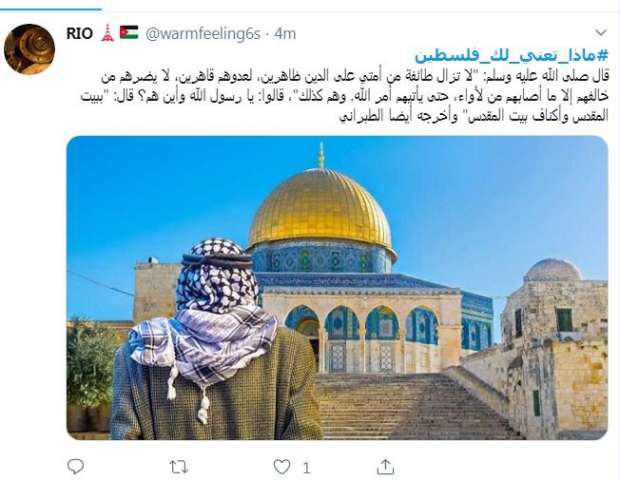The height and width of the screenshot is (480, 620).
Task: Open RIO's round profile avatar
Action: tap(29, 49)
